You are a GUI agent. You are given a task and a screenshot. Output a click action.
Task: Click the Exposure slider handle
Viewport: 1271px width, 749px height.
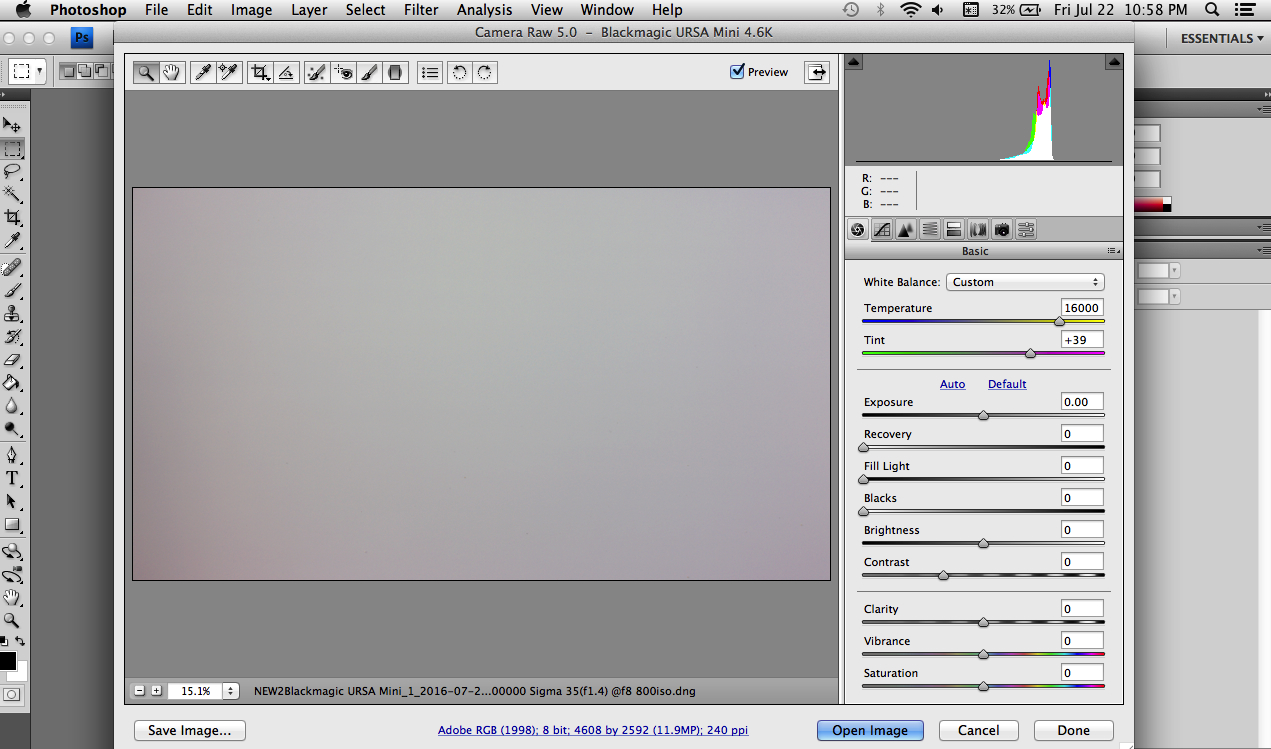point(983,415)
